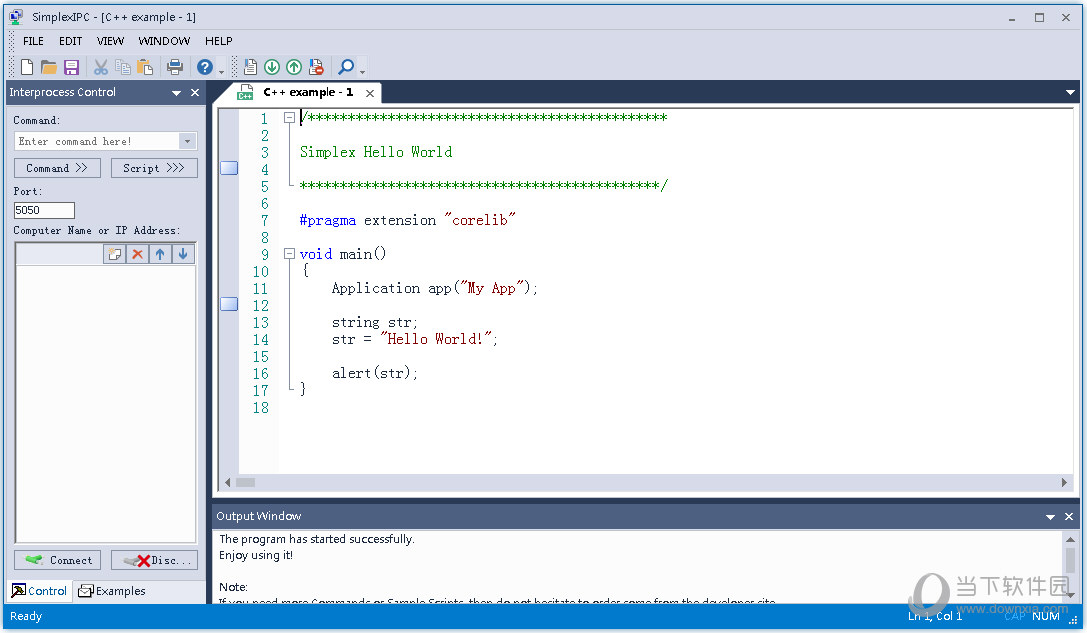Open the Output Window options dropdown arrow
This screenshot has width=1087, height=633.
click(x=1050, y=517)
